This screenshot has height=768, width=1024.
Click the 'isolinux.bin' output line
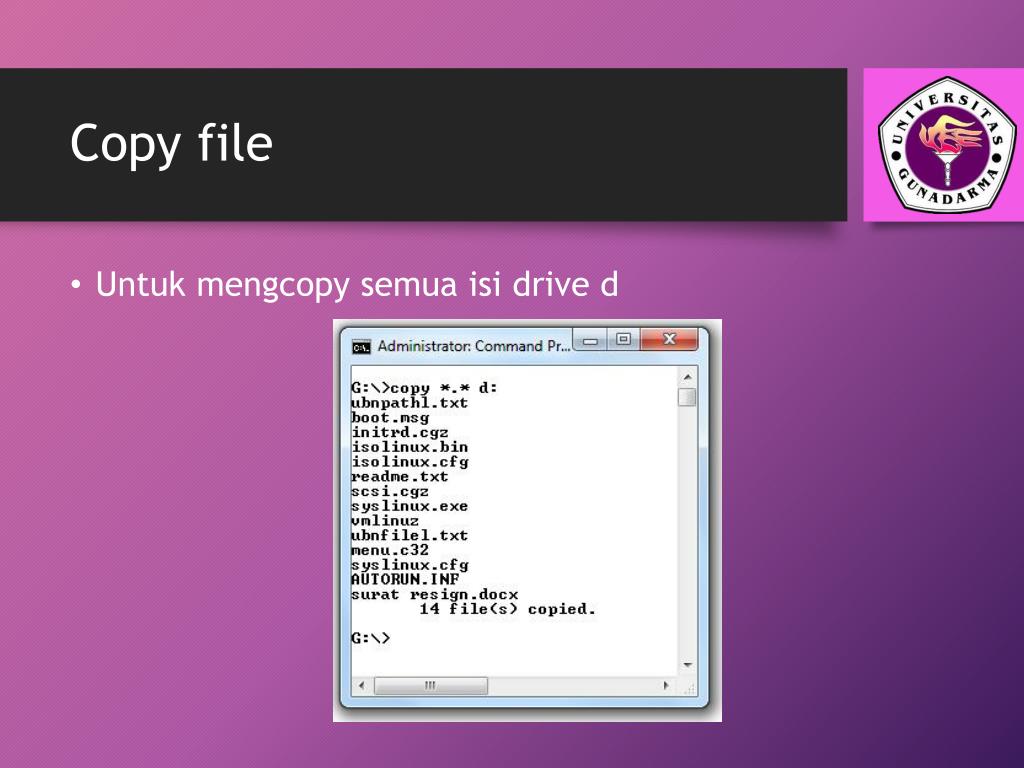pos(409,447)
